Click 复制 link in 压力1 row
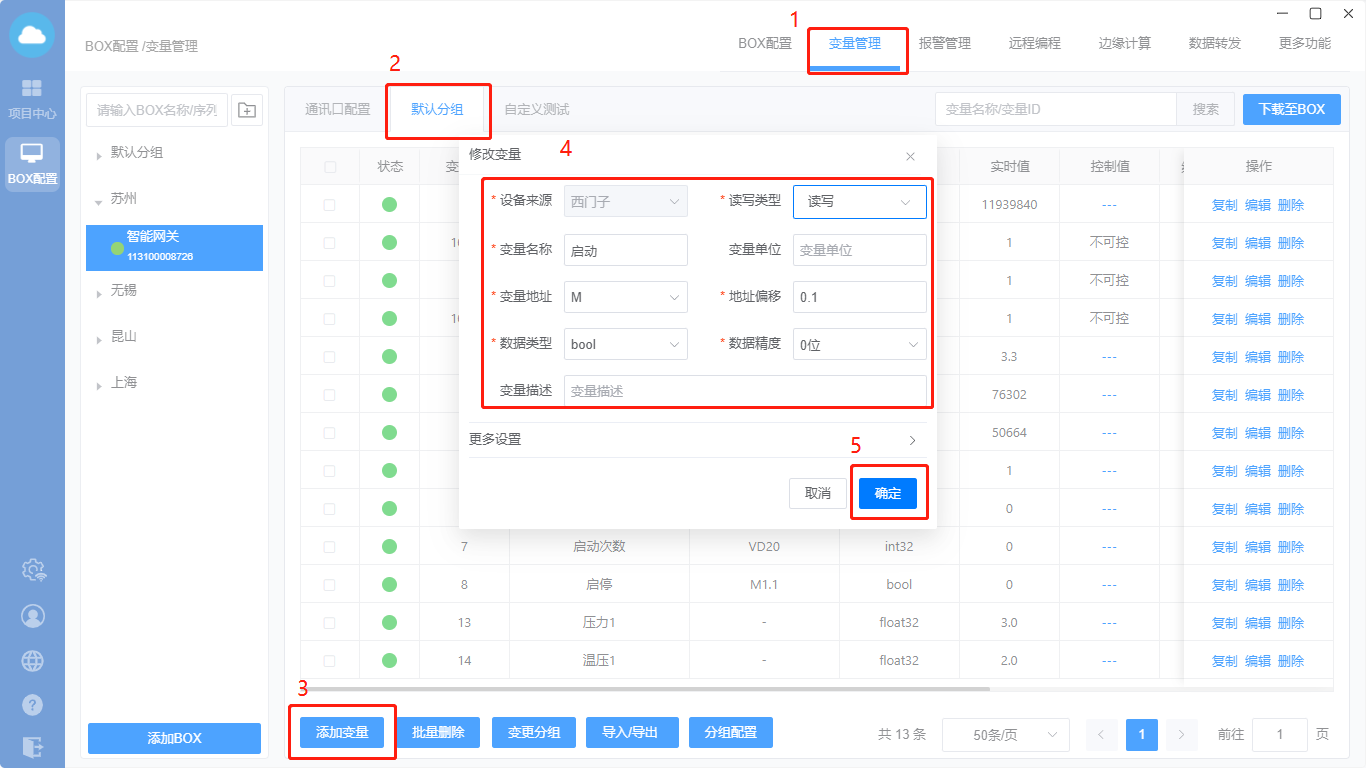The image size is (1366, 768). point(1225,623)
